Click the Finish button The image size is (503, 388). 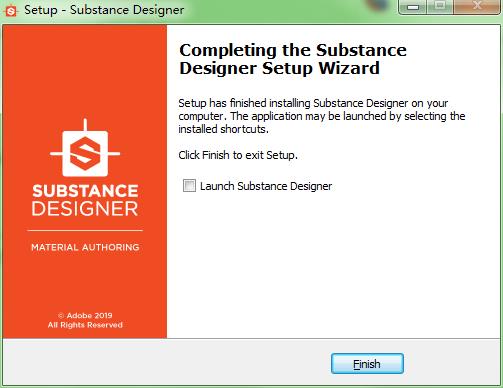click(367, 364)
